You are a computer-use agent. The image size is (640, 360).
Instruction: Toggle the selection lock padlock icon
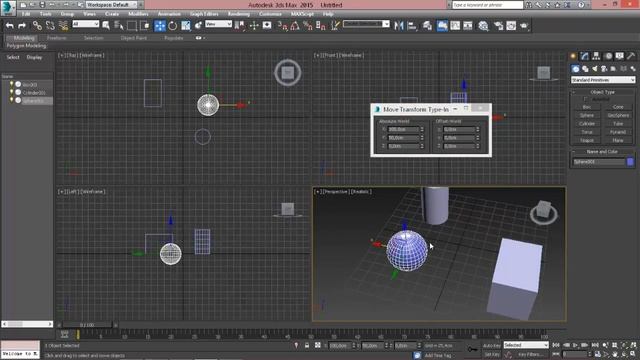(307, 346)
